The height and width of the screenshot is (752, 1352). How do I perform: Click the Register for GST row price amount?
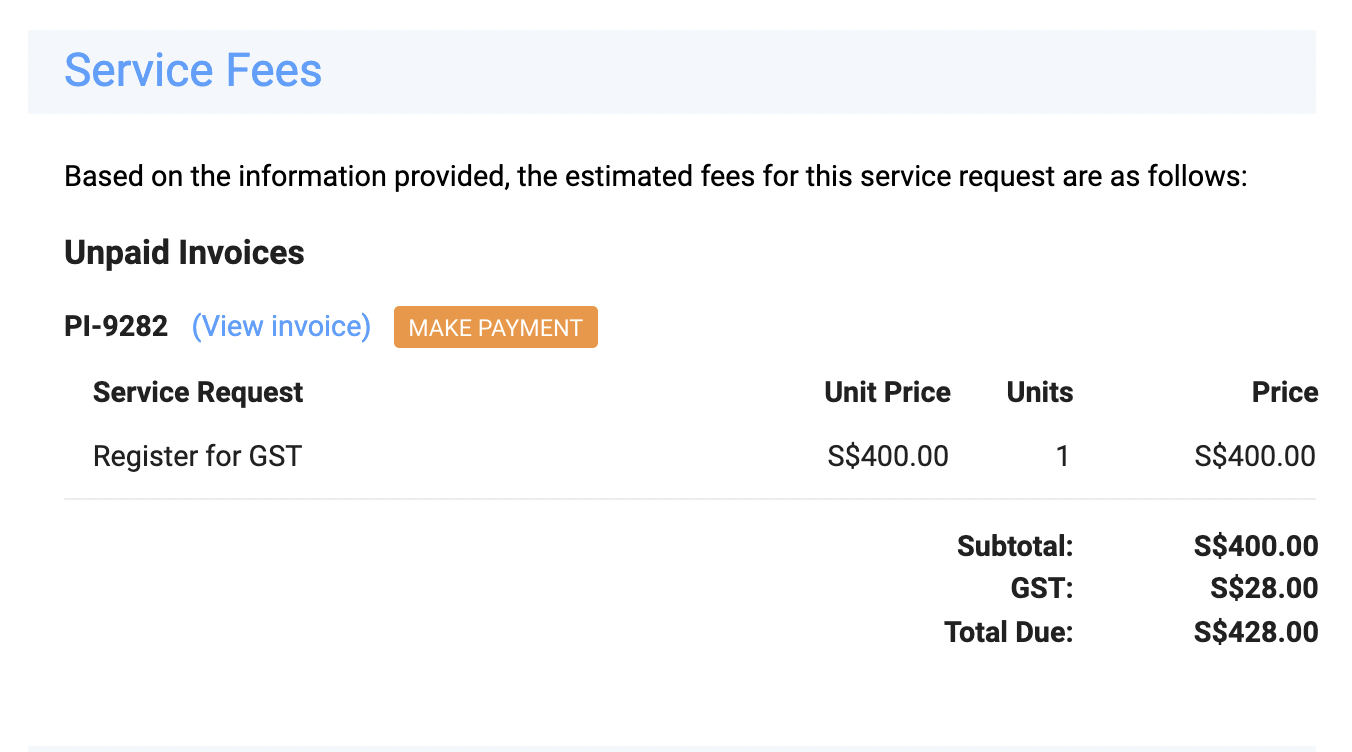(x=1255, y=457)
